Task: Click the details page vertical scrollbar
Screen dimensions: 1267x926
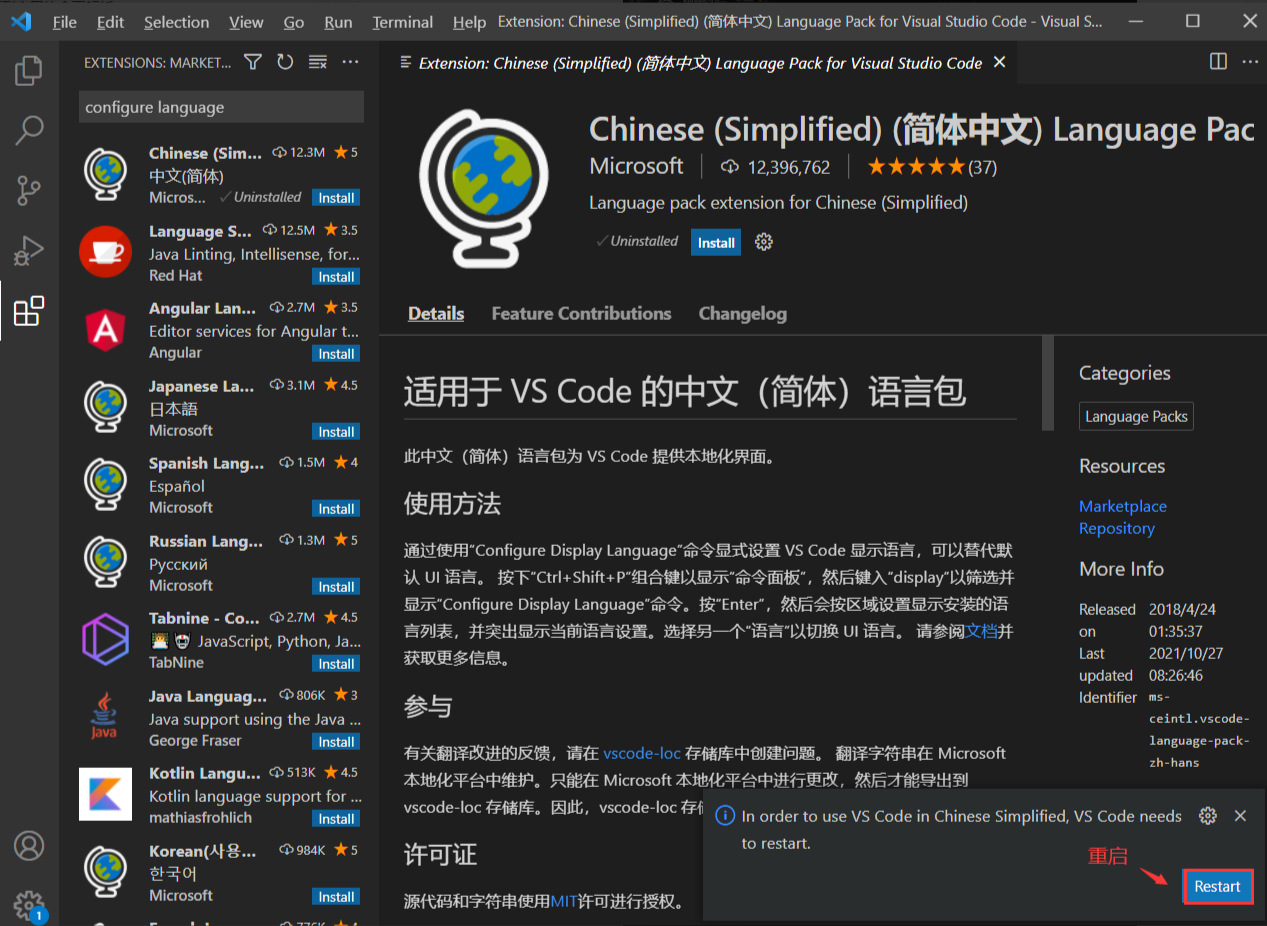Action: coord(1048,384)
